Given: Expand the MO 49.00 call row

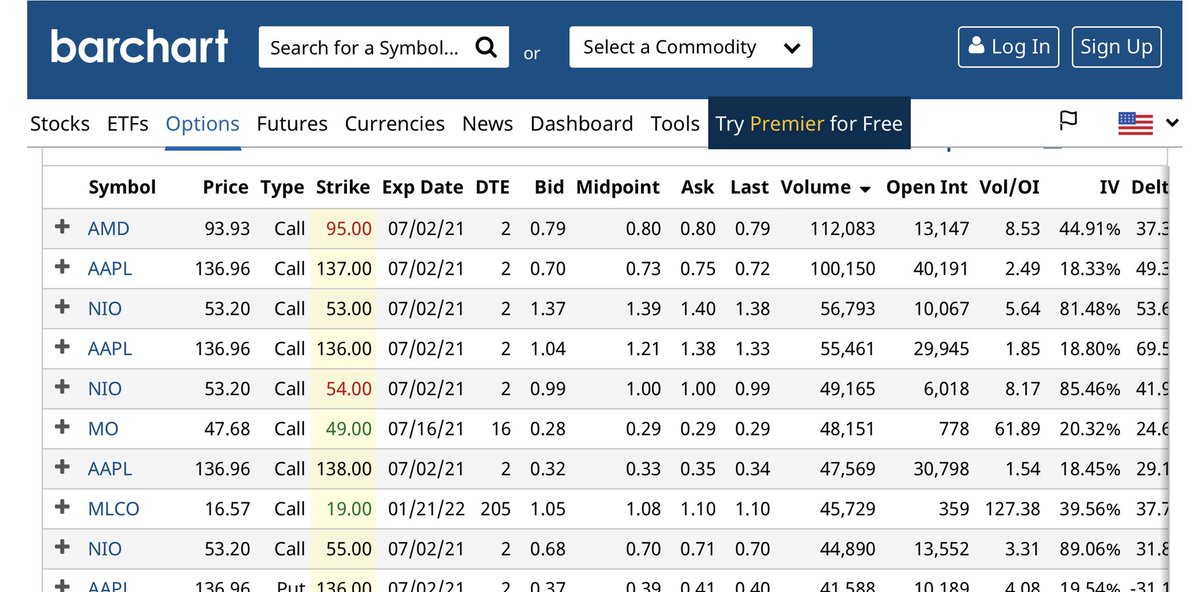Looking at the screenshot, I should (x=62, y=427).
